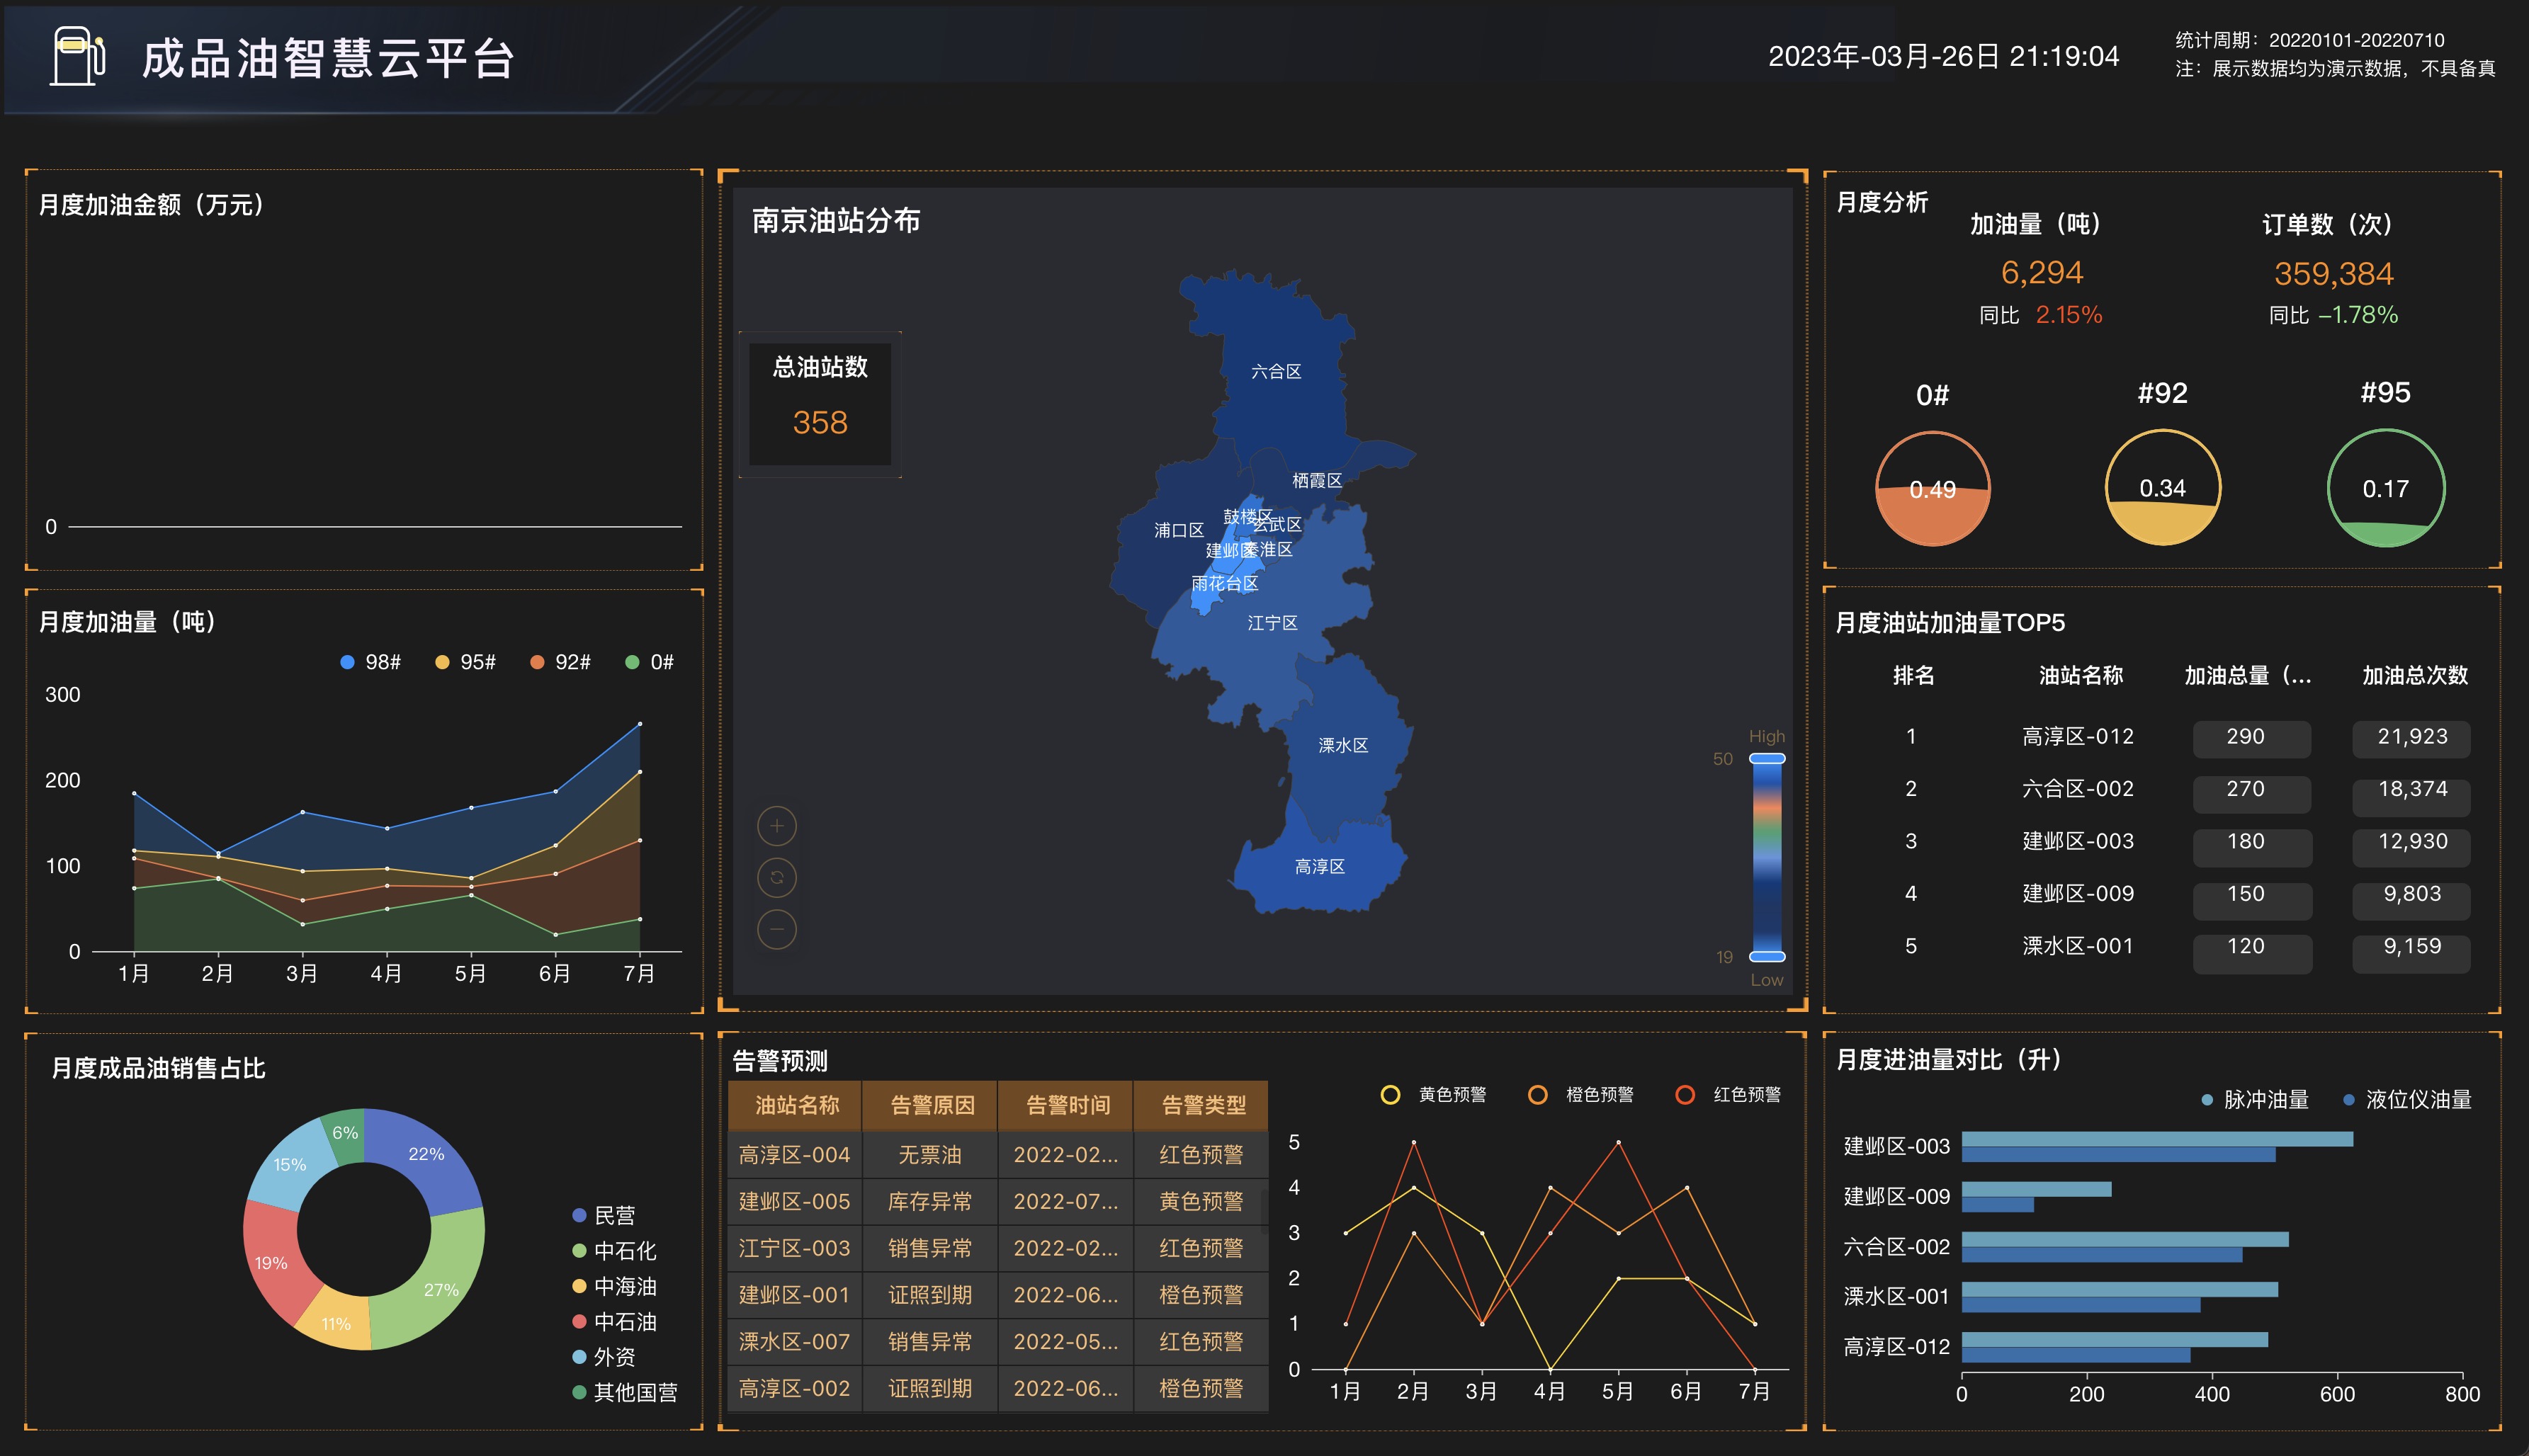This screenshot has height=1456, width=2529.
Task: Select 雨花台区 on the map
Action: pos(1225,583)
